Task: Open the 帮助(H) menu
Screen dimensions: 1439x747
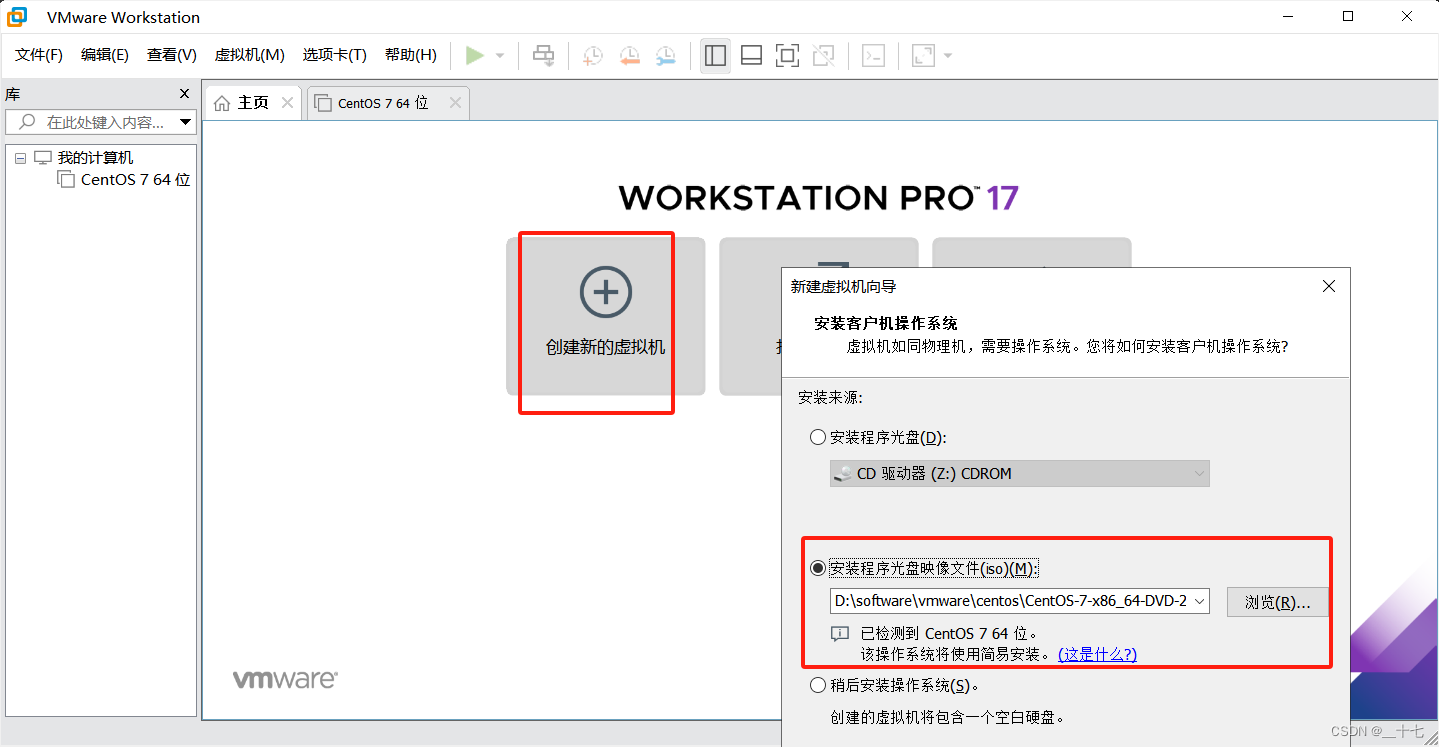Action: pos(411,55)
